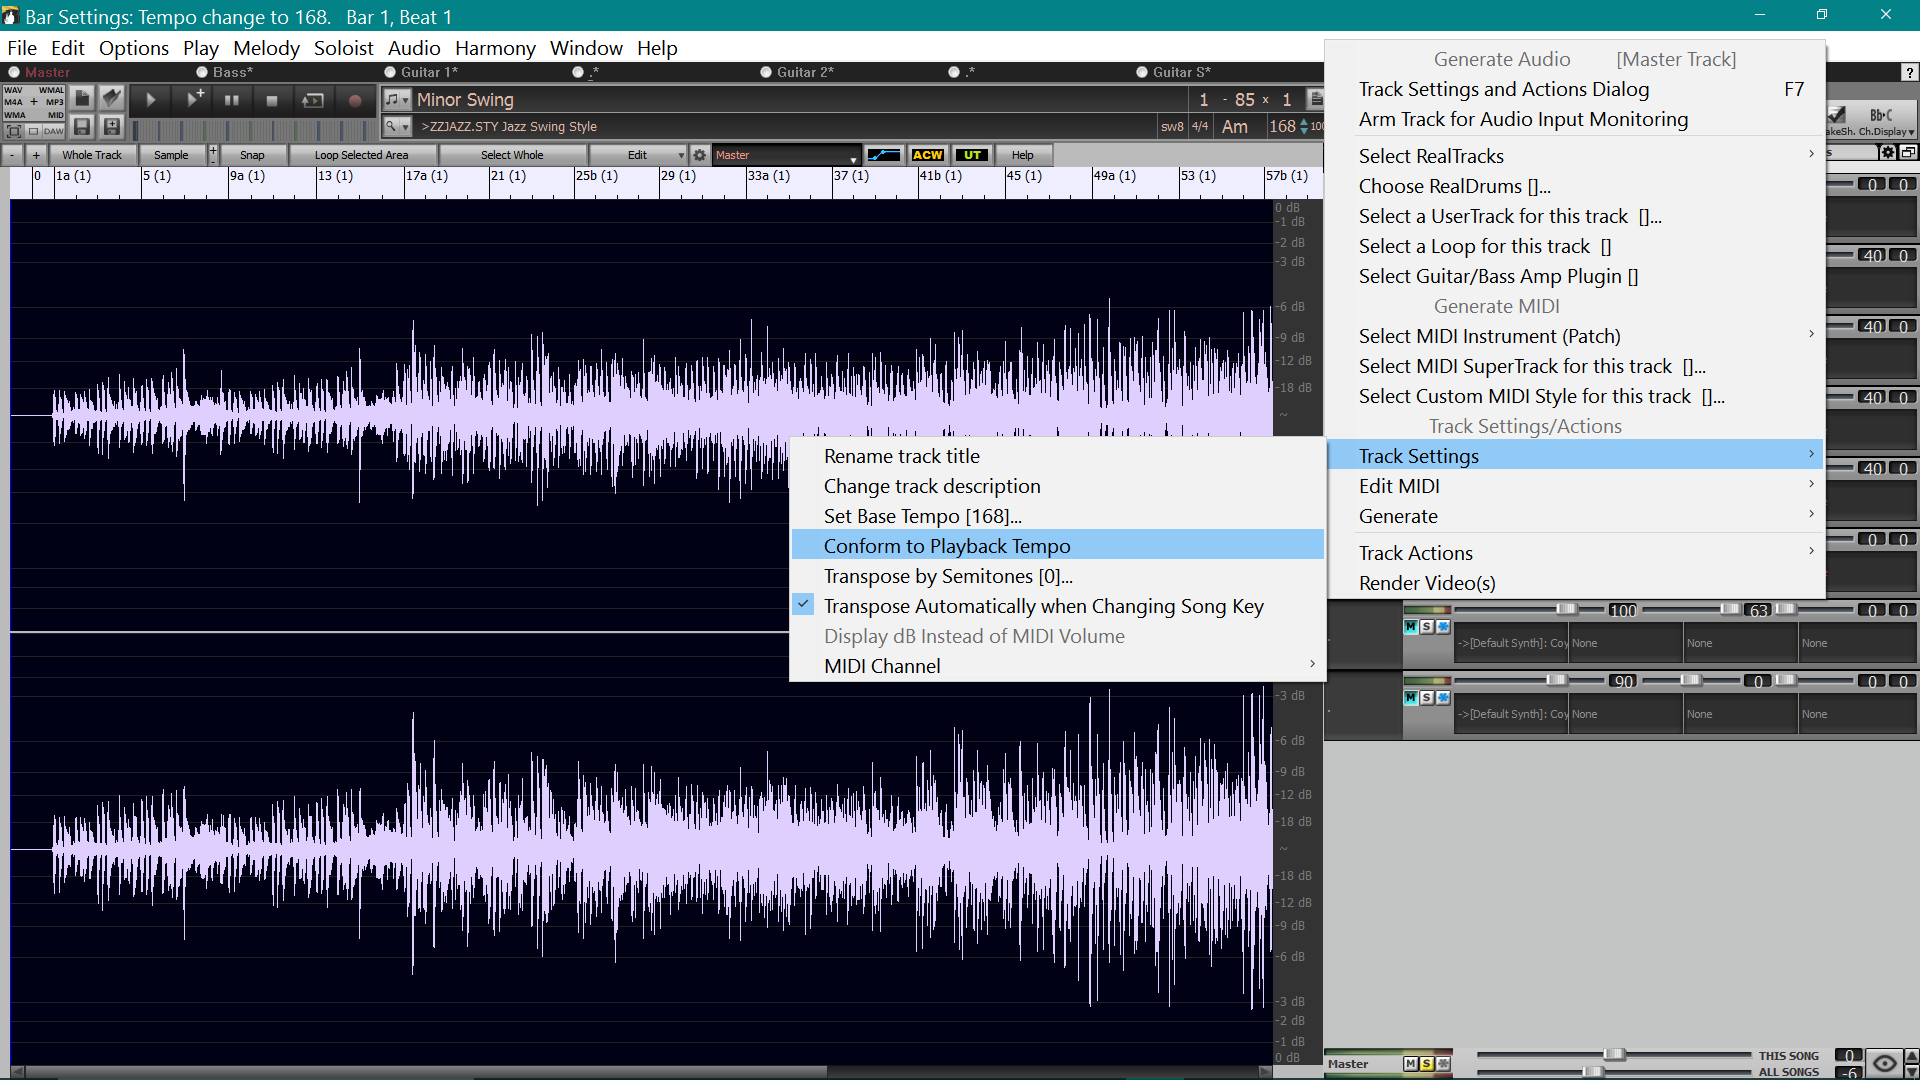Mute the track with volume 100
This screenshot has height=1080, width=1920.
point(1410,627)
